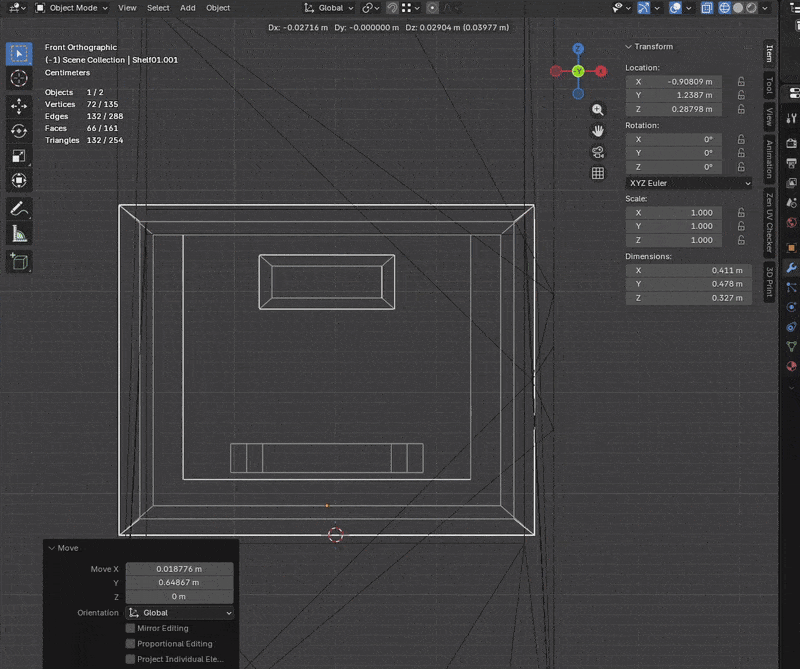Choose the Scale tool
800x669 pixels.
pyautogui.click(x=19, y=156)
